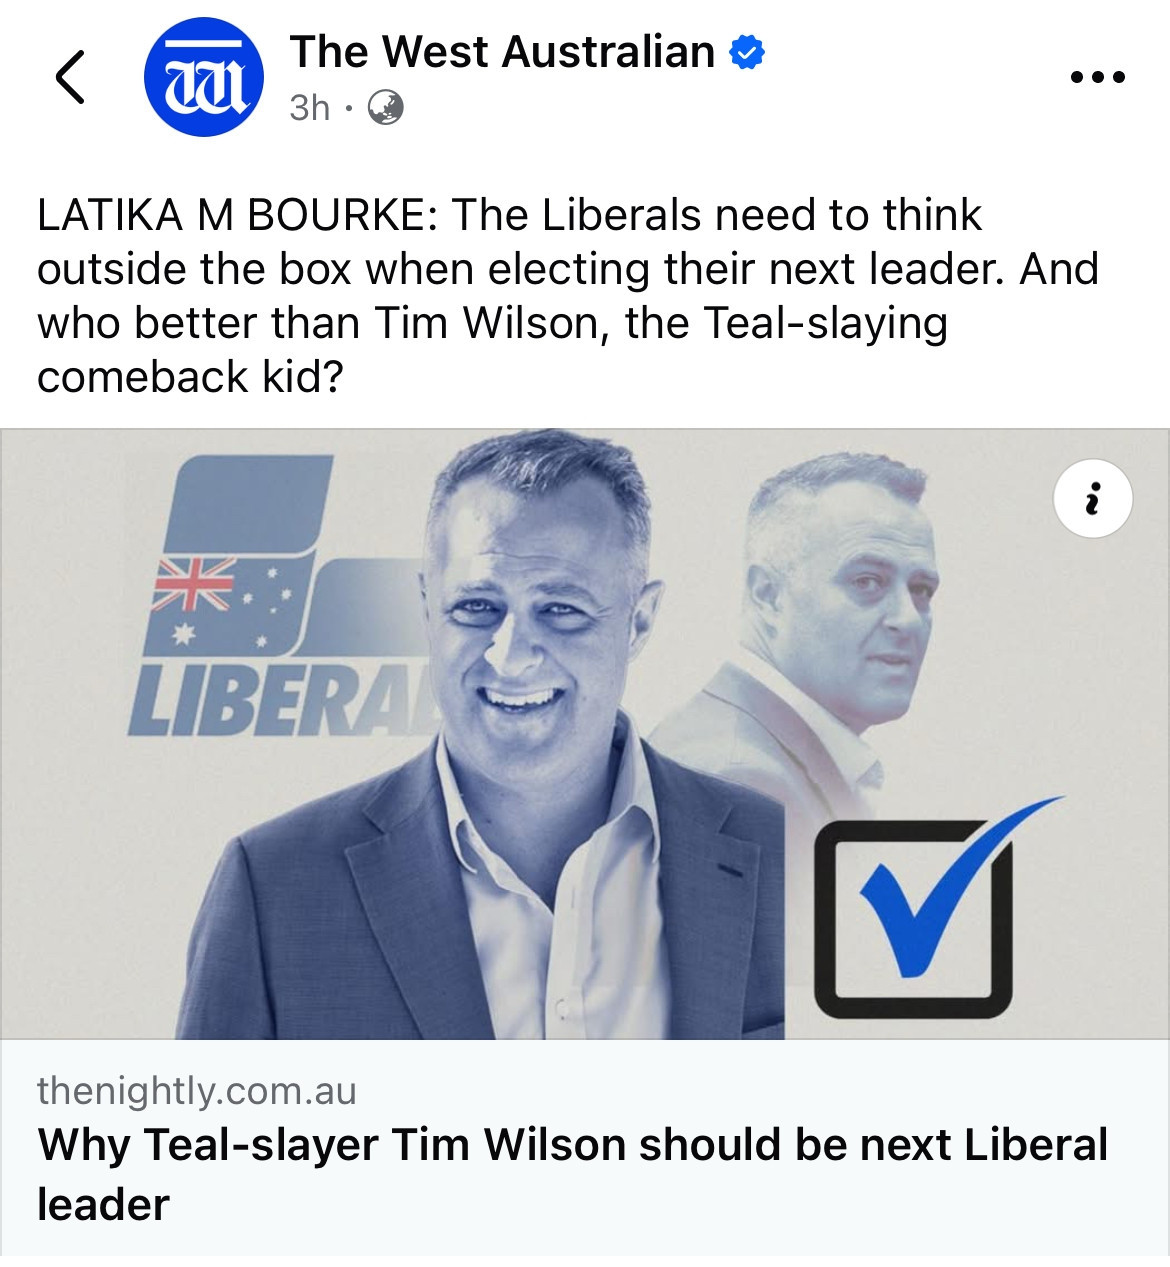Open the Why Teal-slayer Tim Wilson headline
This screenshot has height=1267, width=1170.
coord(573,1173)
